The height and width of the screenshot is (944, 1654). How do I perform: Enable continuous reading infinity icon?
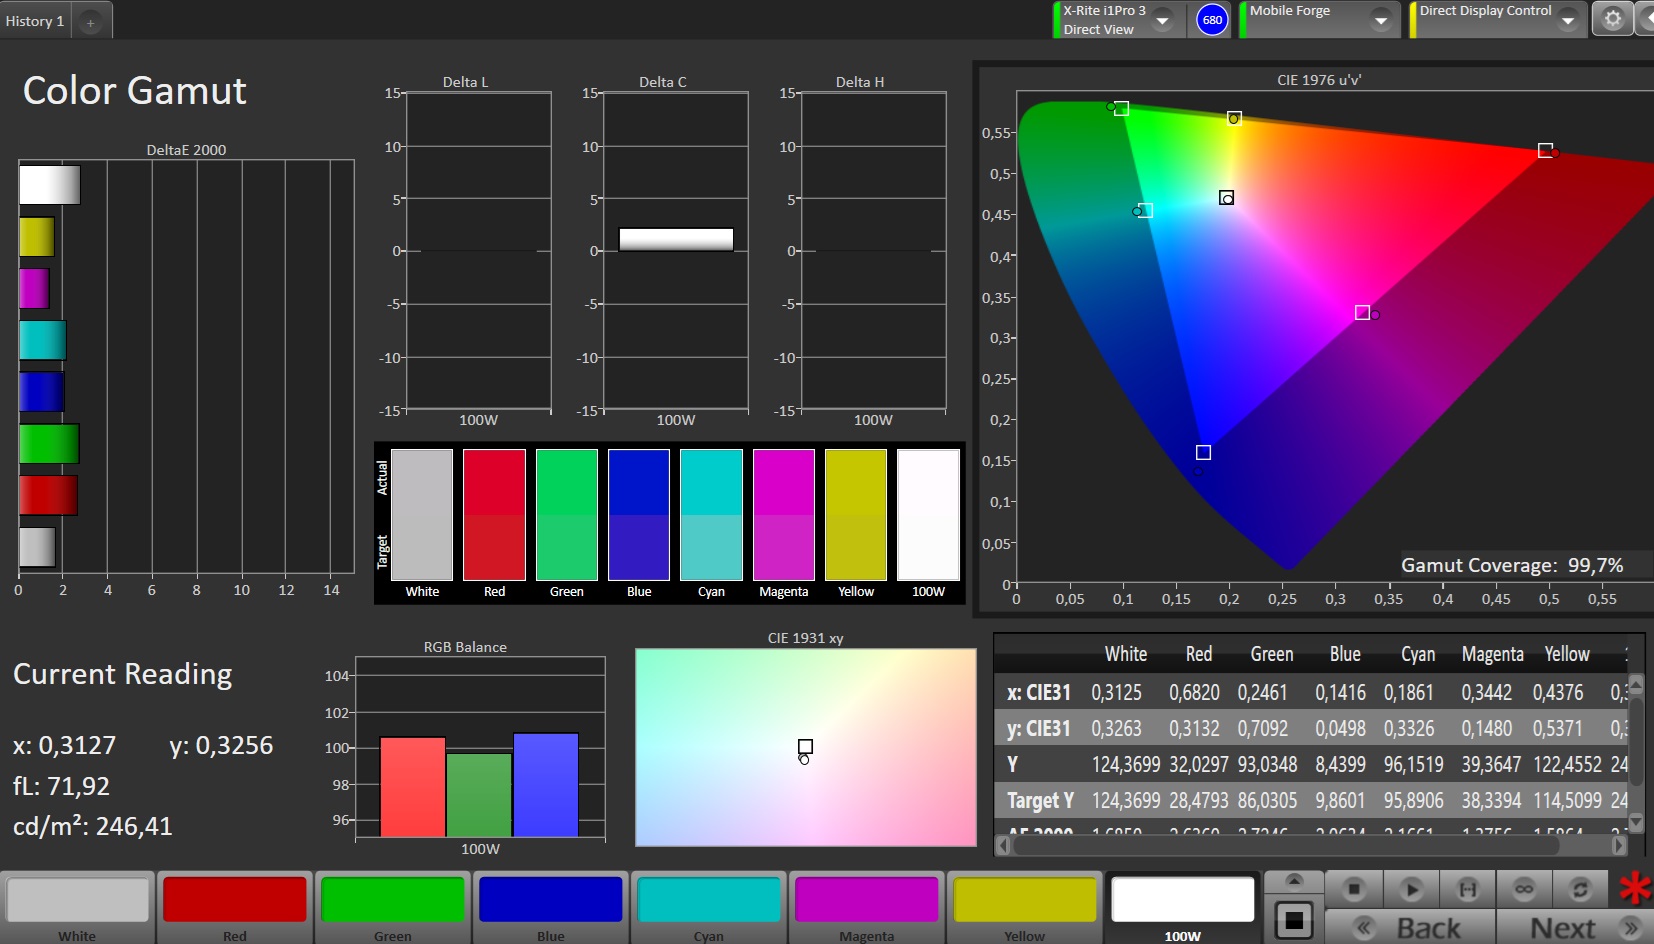tap(1524, 888)
